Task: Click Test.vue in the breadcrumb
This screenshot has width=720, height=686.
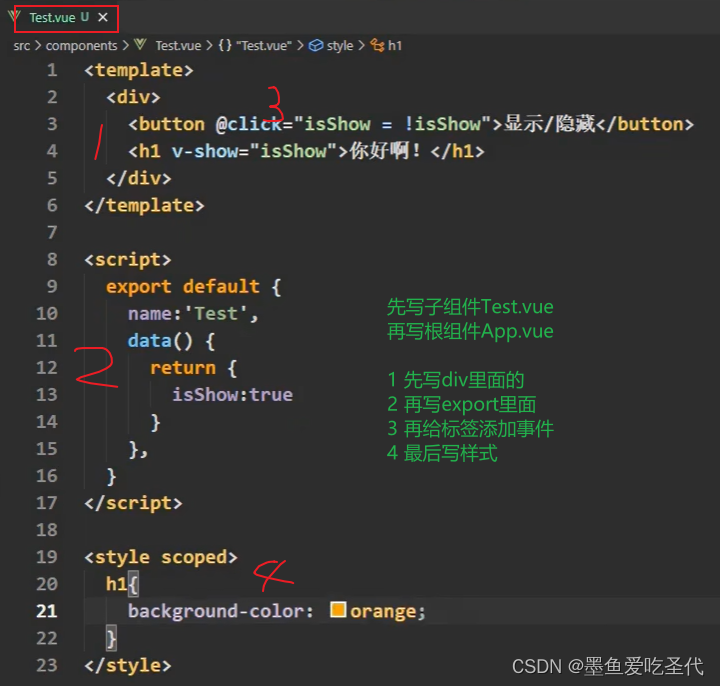Action: 178,45
